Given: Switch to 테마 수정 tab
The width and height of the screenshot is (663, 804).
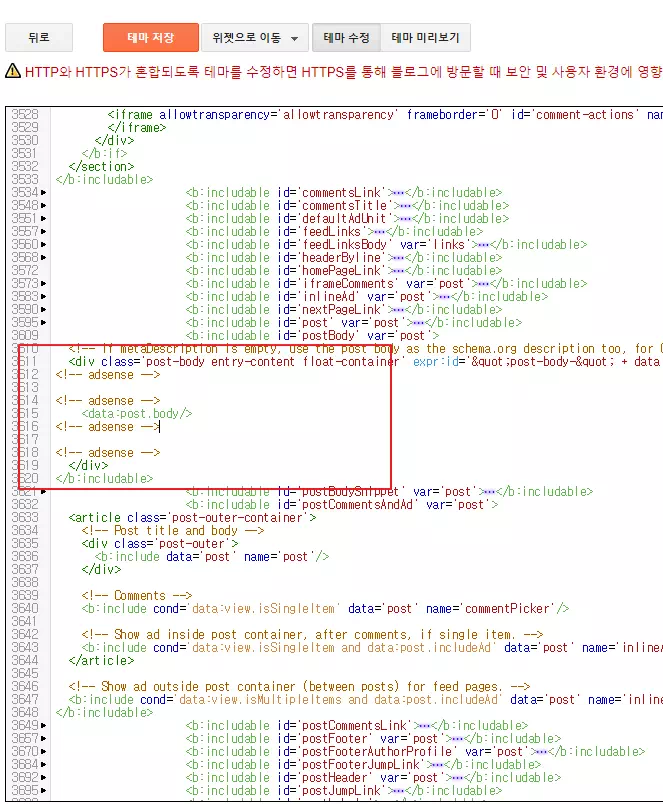Looking at the screenshot, I should tap(347, 37).
